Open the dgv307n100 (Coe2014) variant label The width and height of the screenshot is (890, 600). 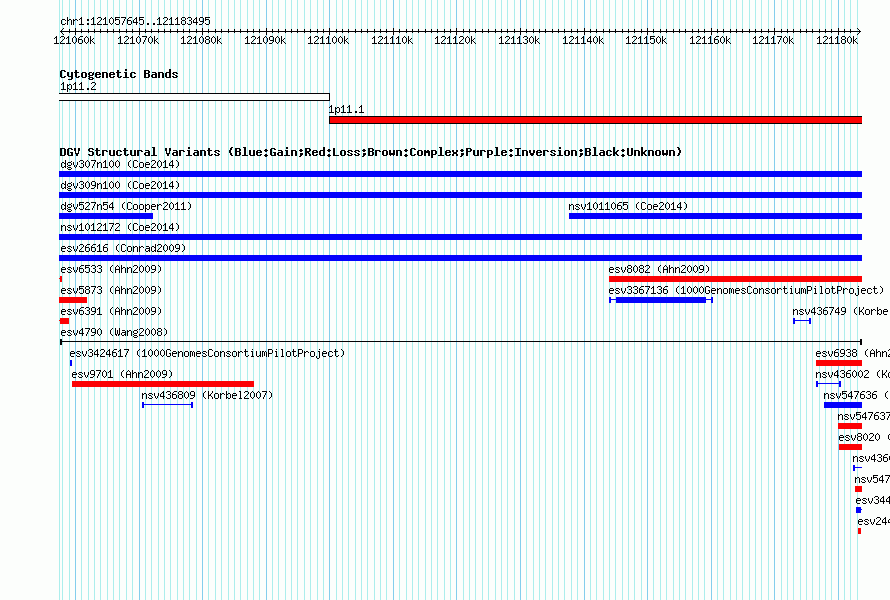click(x=120, y=164)
